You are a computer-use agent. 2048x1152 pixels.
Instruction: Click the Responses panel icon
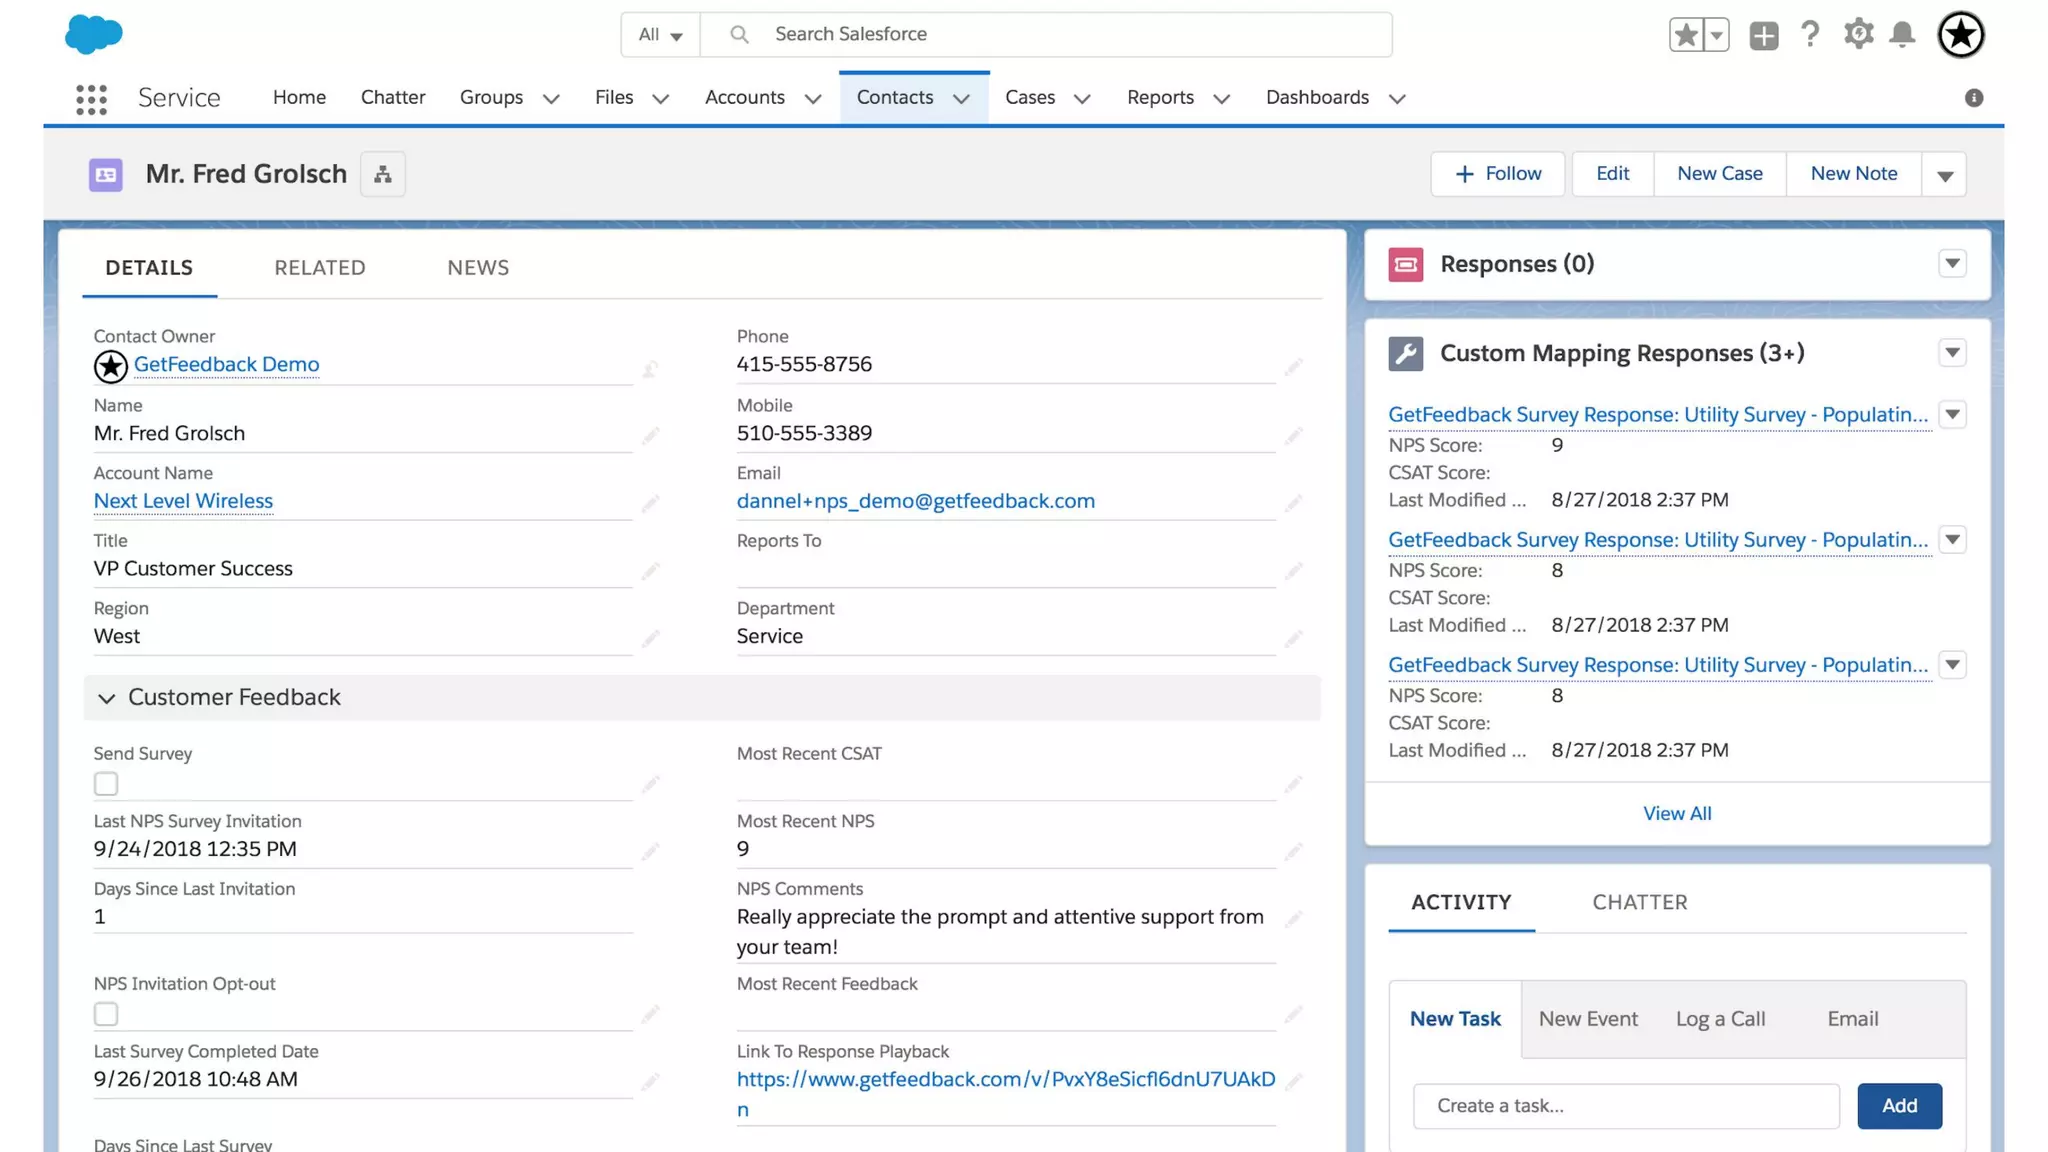click(x=1406, y=265)
